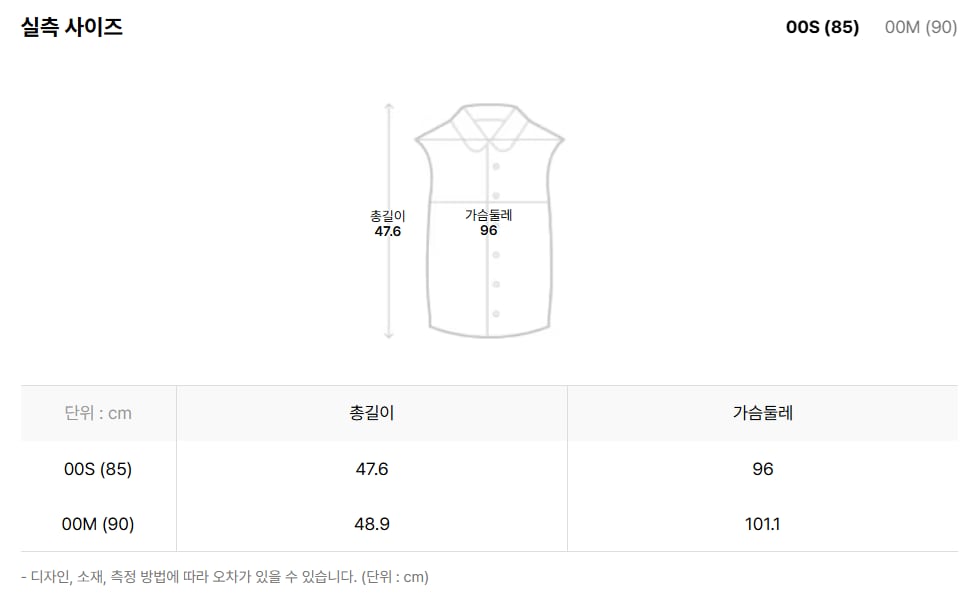The height and width of the screenshot is (604, 975).
Task: Click the 총길이 column header
Action: tap(372, 413)
